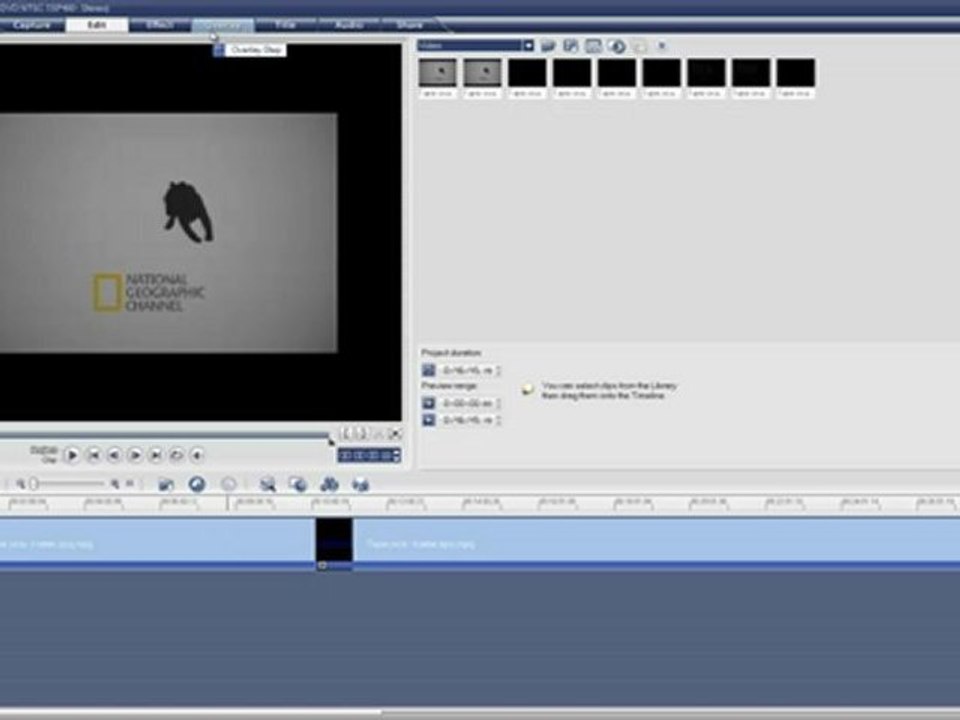Click the load video folder icon

tap(548, 46)
